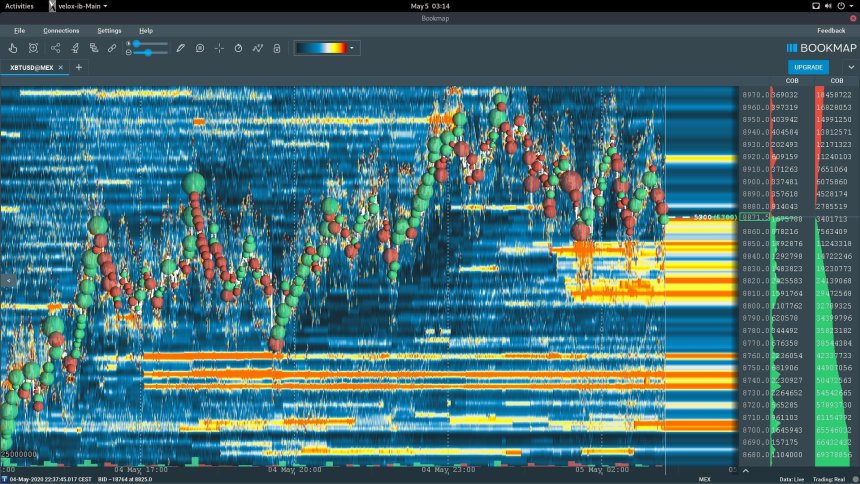Image resolution: width=860 pixels, height=484 pixels.
Task: Click the UPGRADE button
Action: click(808, 67)
